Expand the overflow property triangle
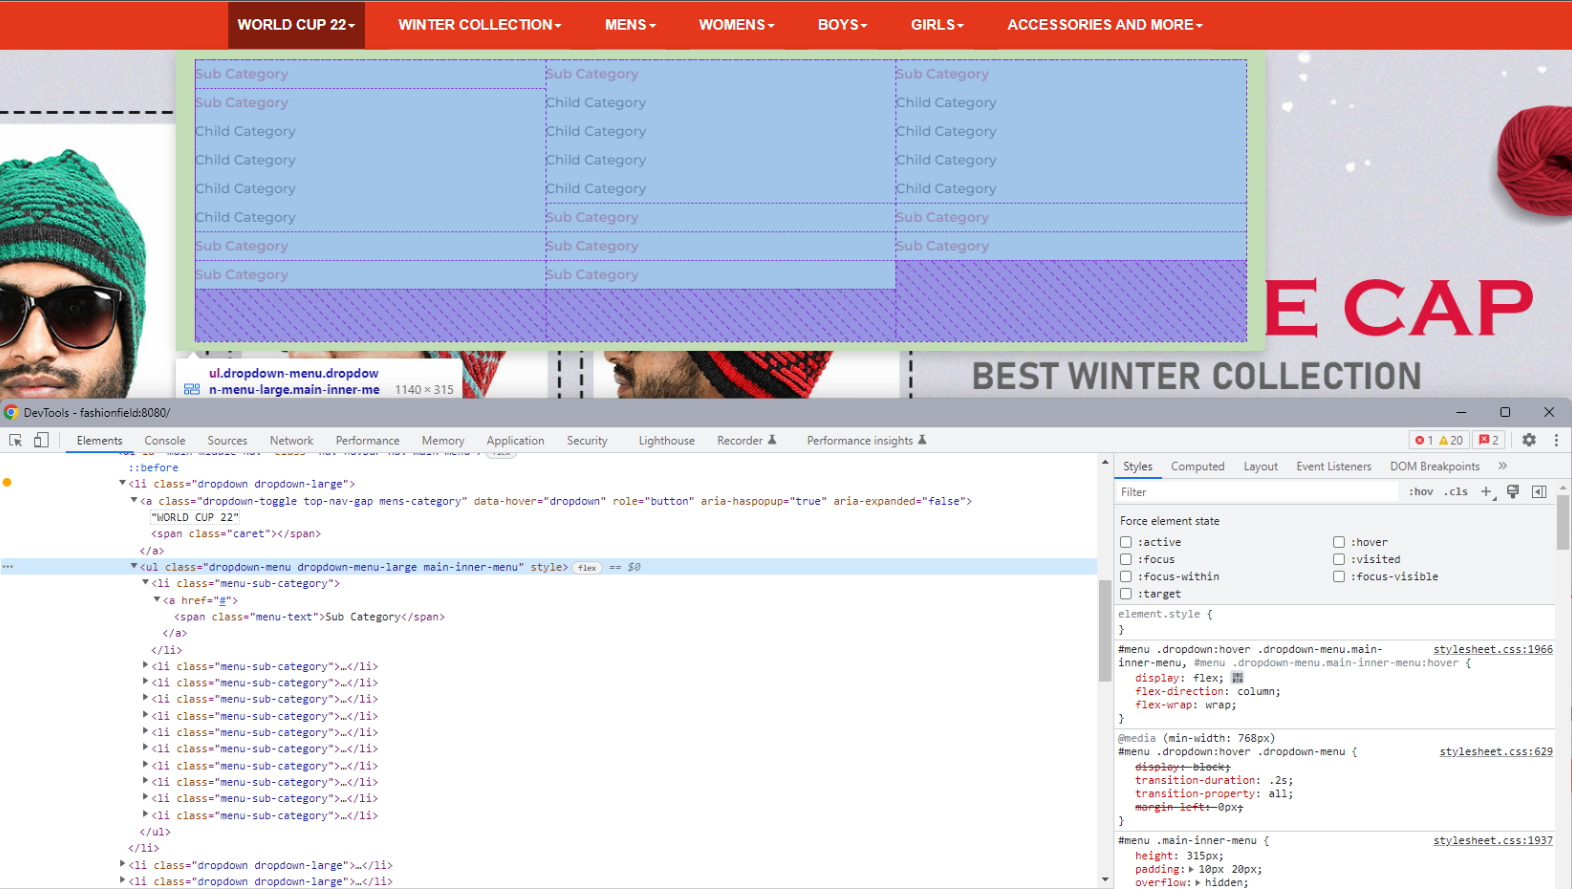The height and width of the screenshot is (889, 1572). coord(1198,882)
